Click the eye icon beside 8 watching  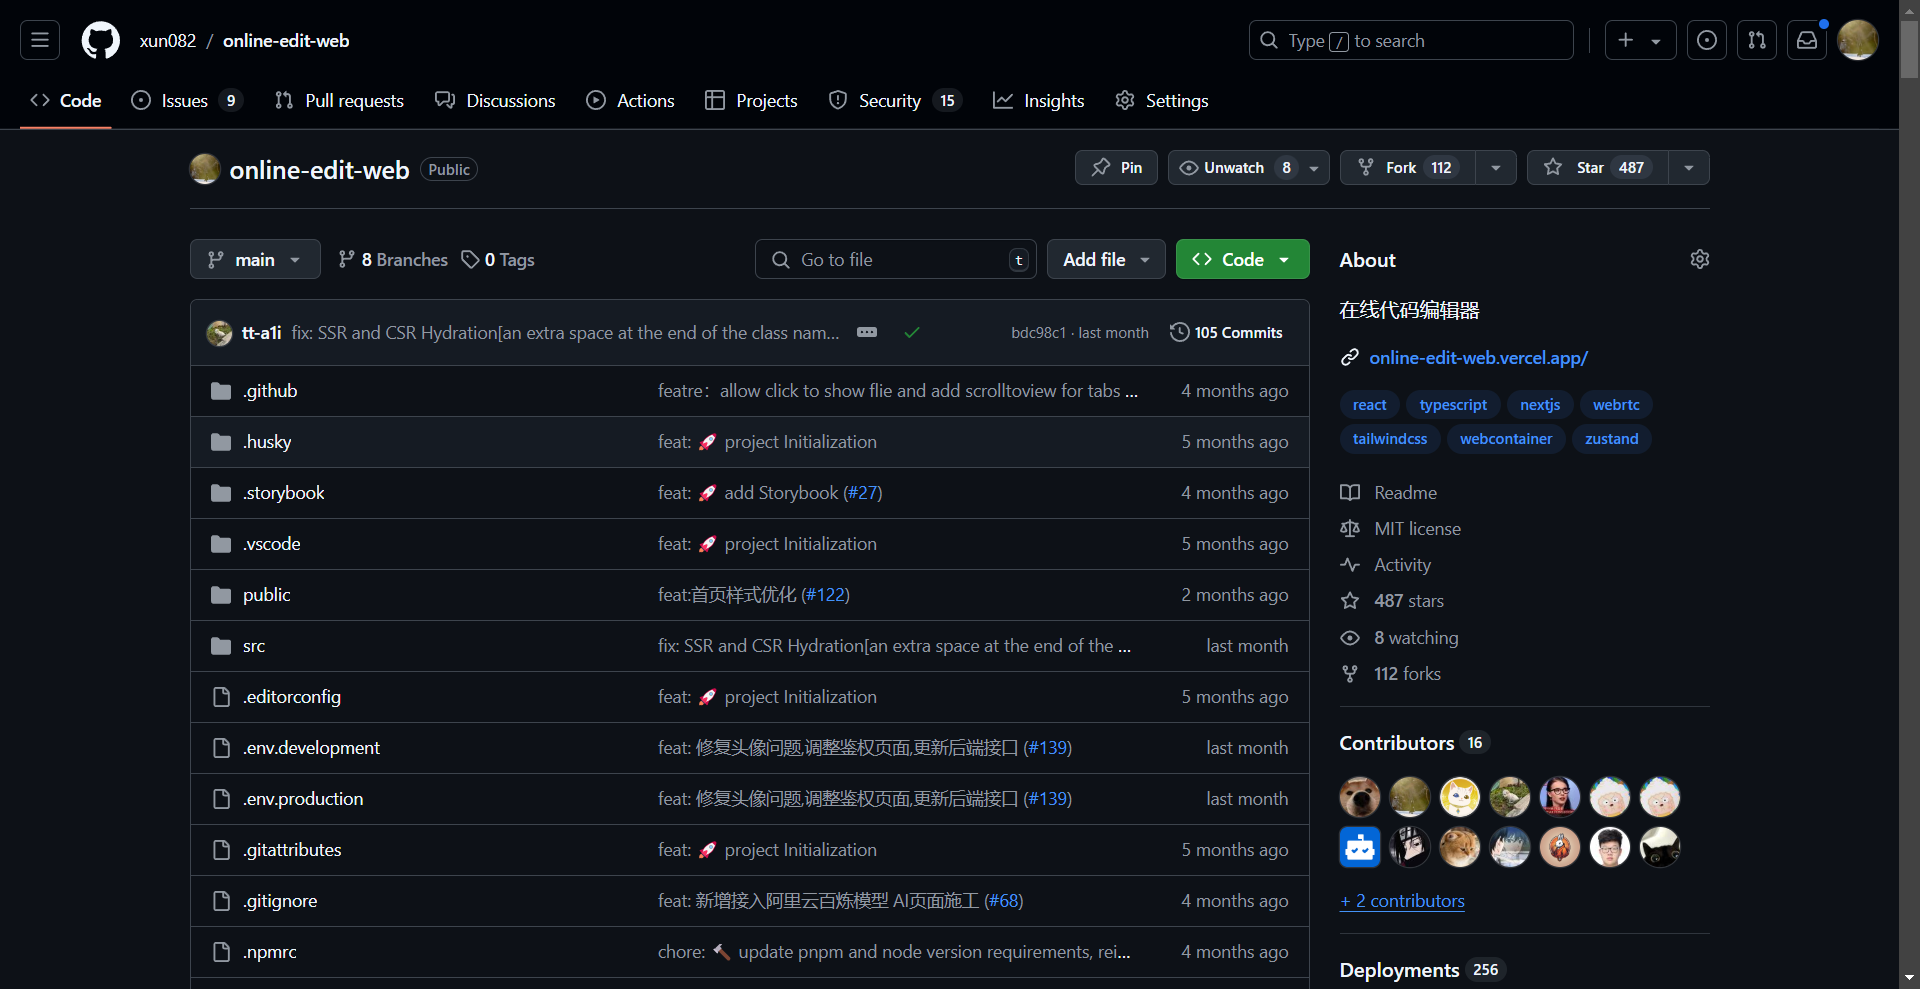coord(1350,637)
